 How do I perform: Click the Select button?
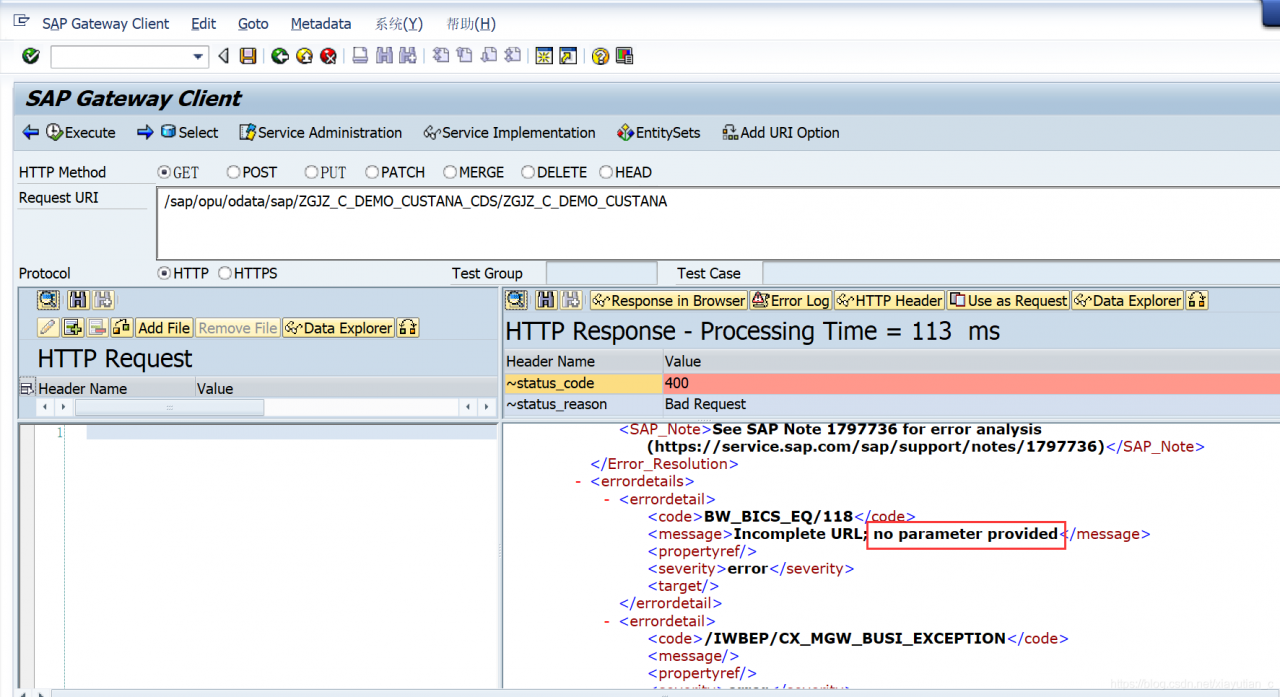(x=189, y=132)
